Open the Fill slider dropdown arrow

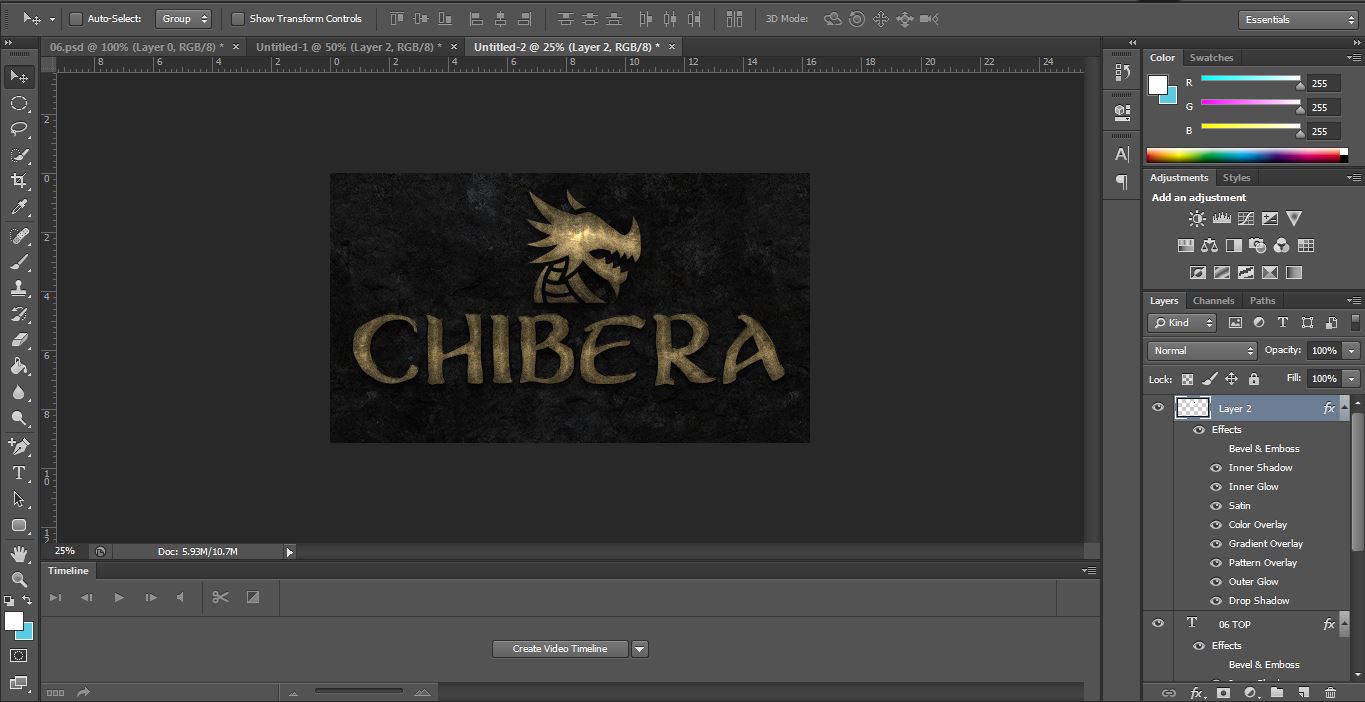pos(1352,379)
